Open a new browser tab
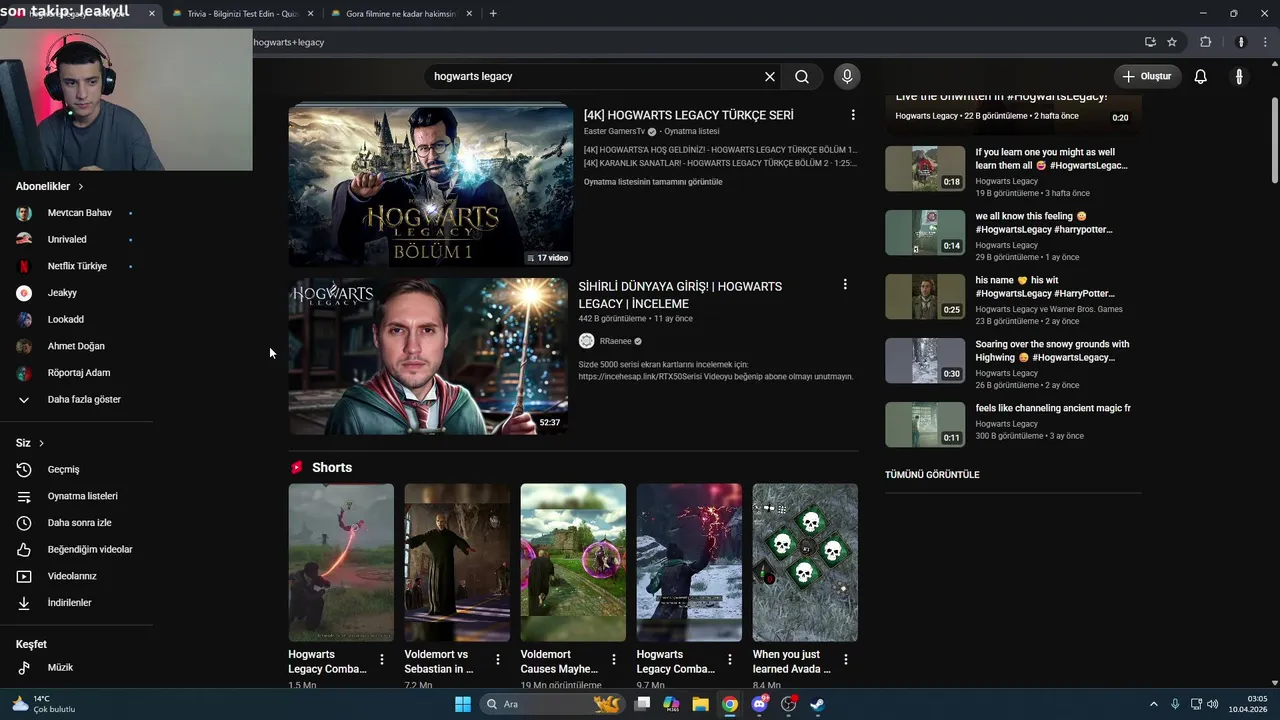This screenshot has height=720, width=1280. point(493,13)
